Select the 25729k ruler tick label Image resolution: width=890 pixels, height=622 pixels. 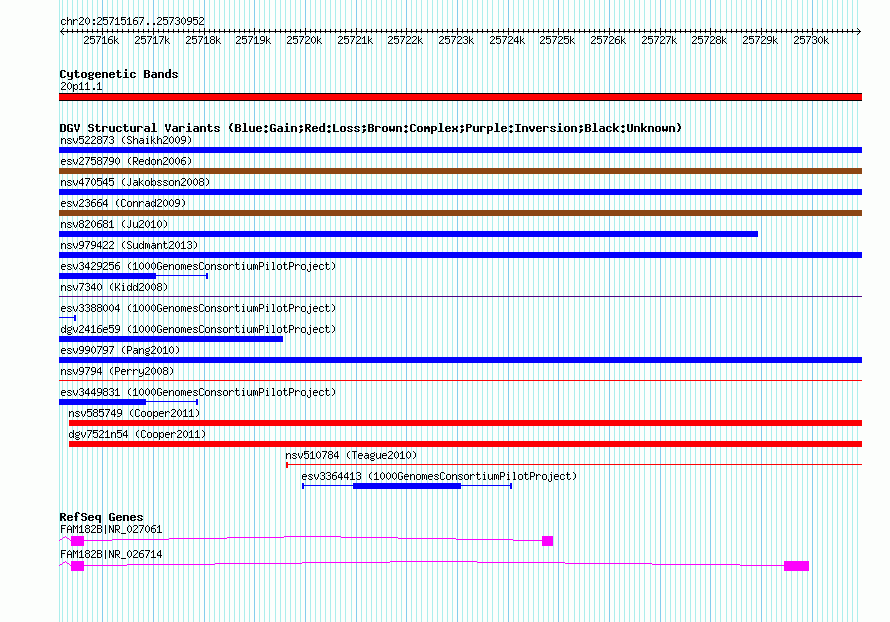[760, 40]
